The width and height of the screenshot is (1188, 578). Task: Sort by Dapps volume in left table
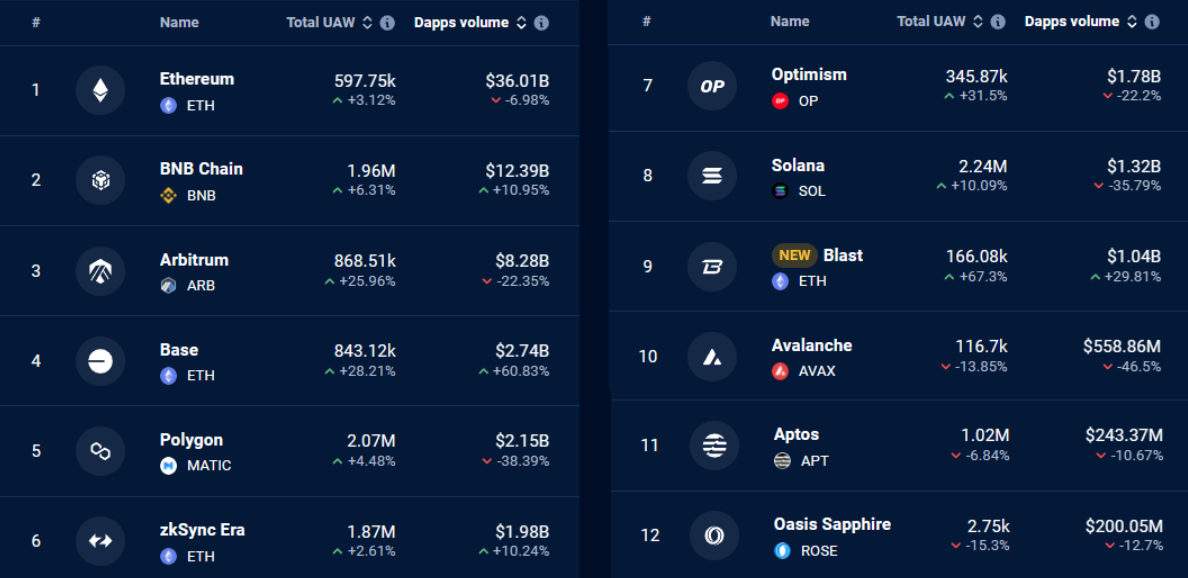point(521,22)
